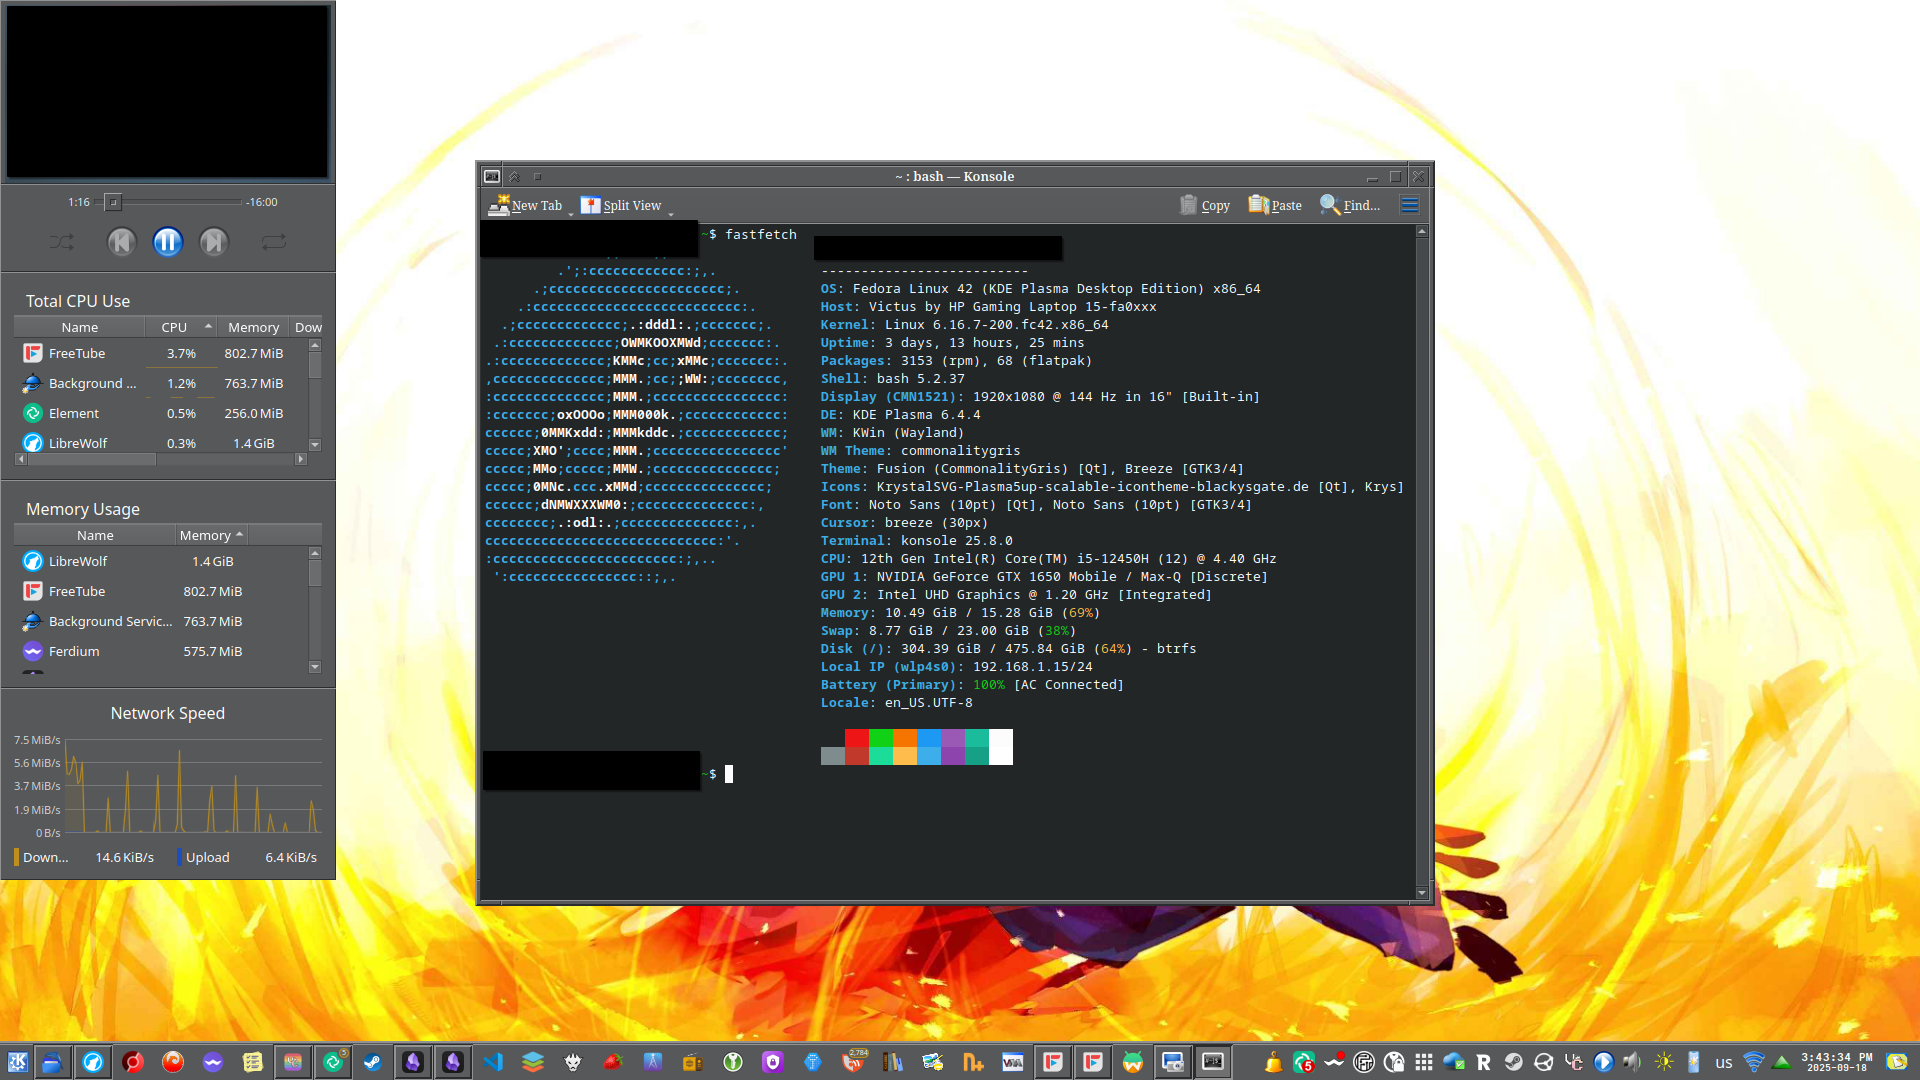Open the green key password app in taskbar
1920x1080 pixels.
pyautogui.click(x=733, y=1062)
